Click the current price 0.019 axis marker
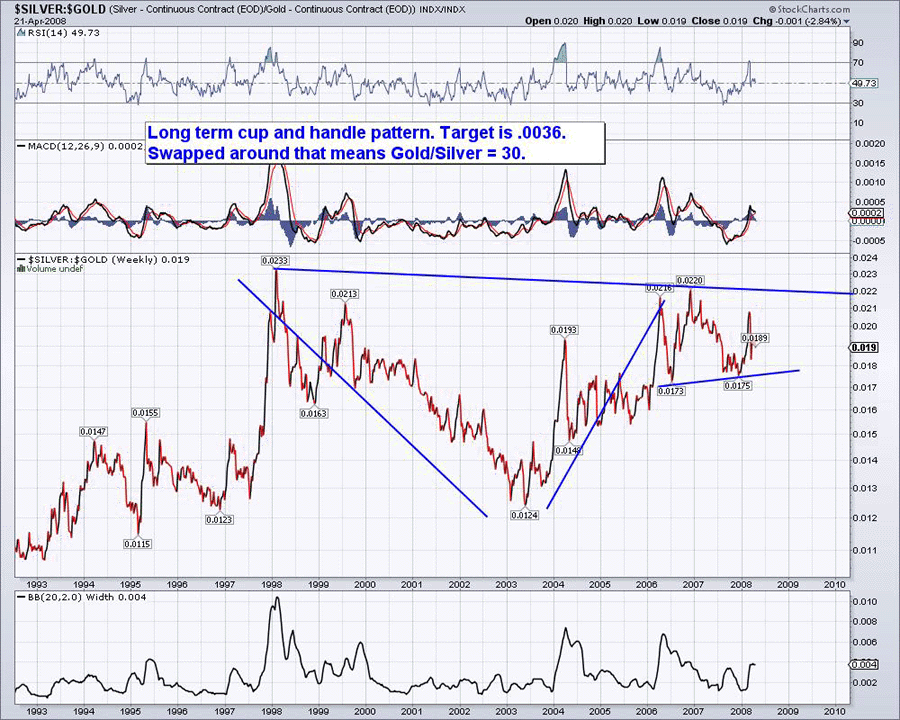 click(864, 347)
